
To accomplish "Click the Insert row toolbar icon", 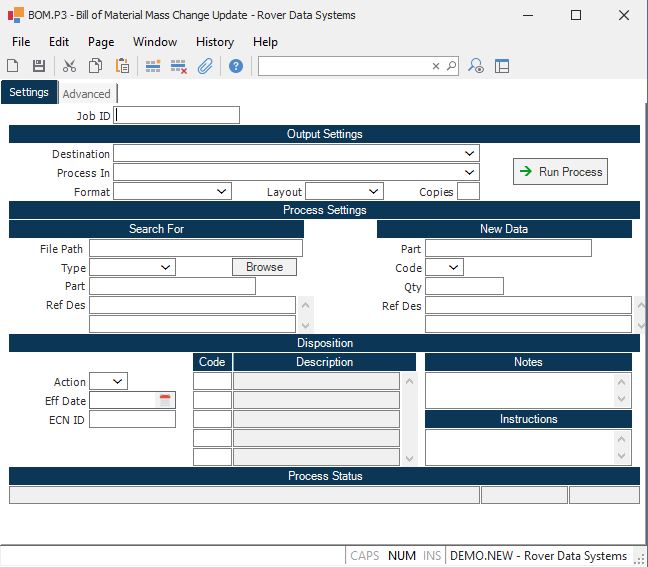I will [153, 66].
